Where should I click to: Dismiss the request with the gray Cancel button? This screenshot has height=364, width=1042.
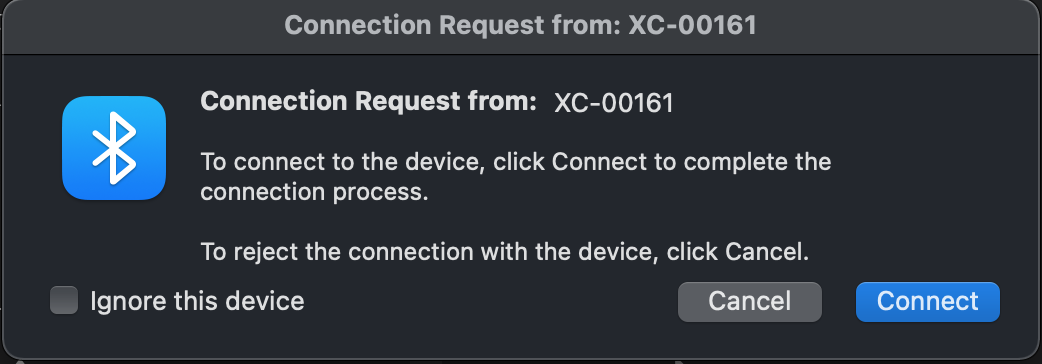pos(750,302)
